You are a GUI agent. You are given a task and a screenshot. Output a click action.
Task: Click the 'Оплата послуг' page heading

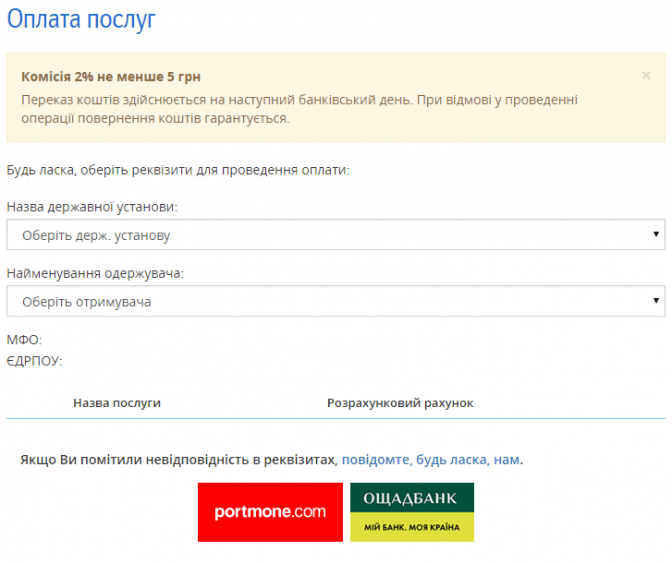[81, 19]
